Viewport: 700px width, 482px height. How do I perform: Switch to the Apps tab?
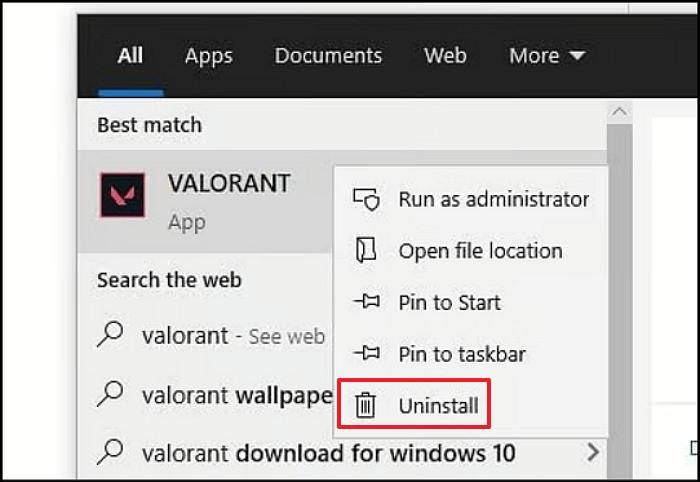pyautogui.click(x=208, y=56)
